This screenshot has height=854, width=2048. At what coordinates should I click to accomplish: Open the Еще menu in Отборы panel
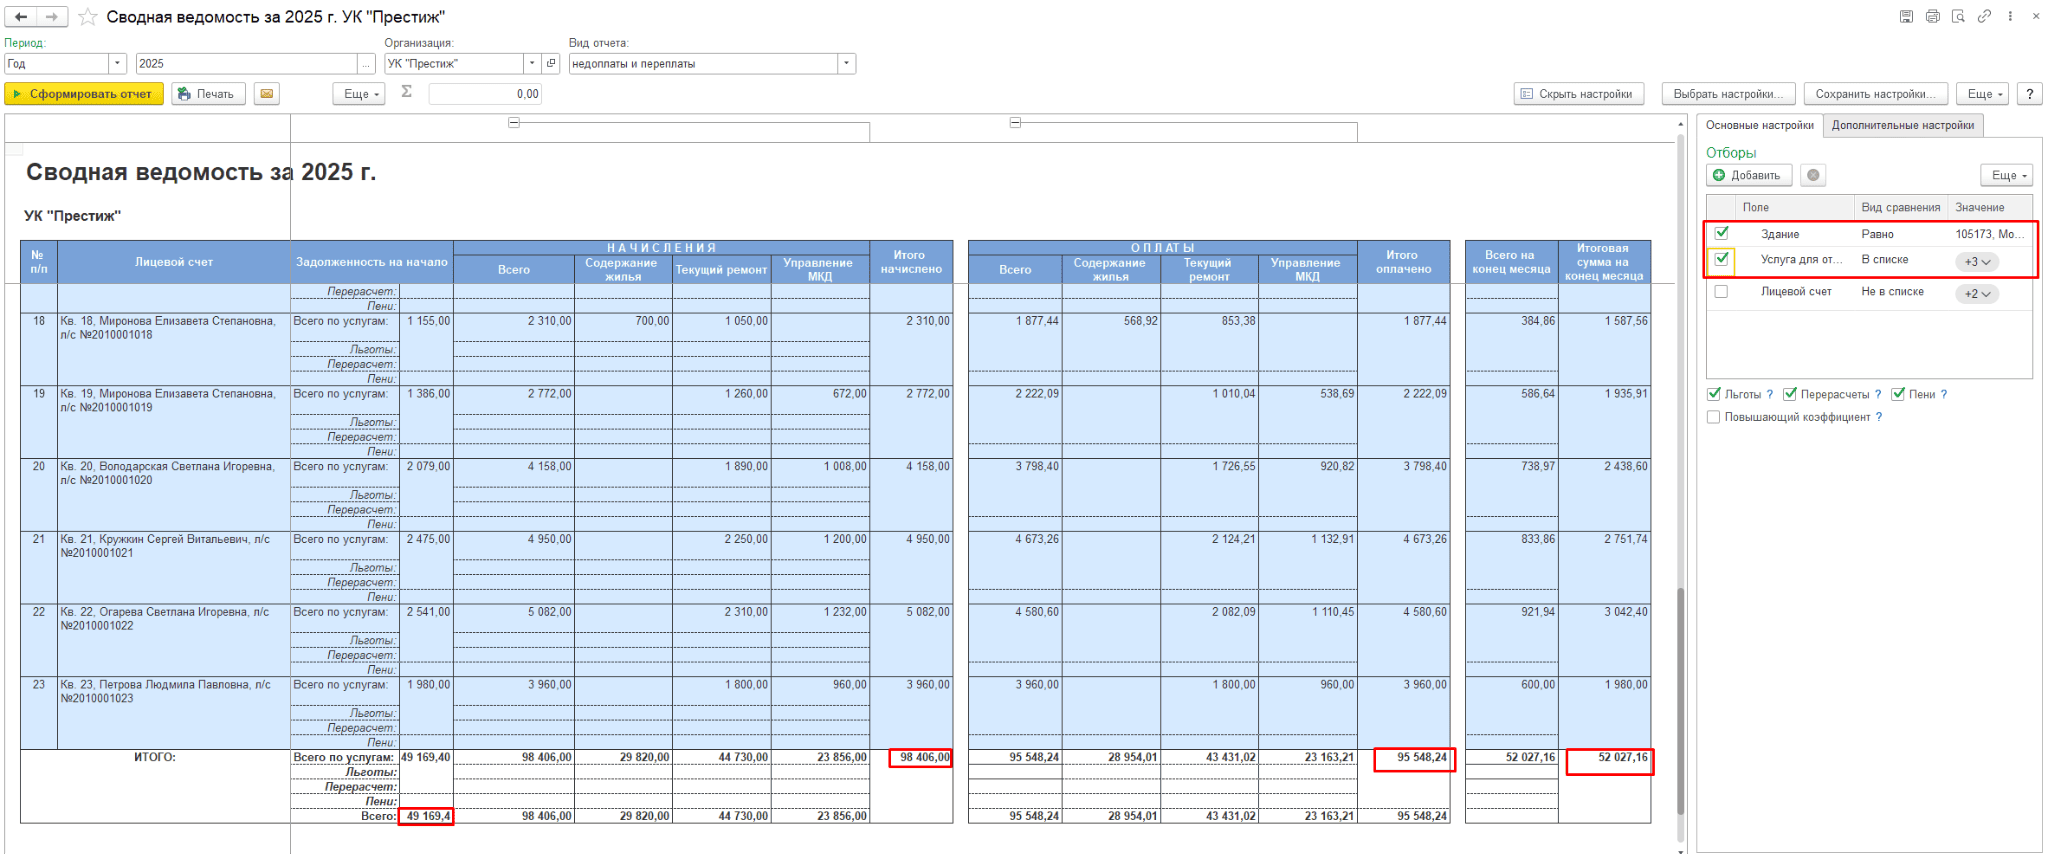2008,175
